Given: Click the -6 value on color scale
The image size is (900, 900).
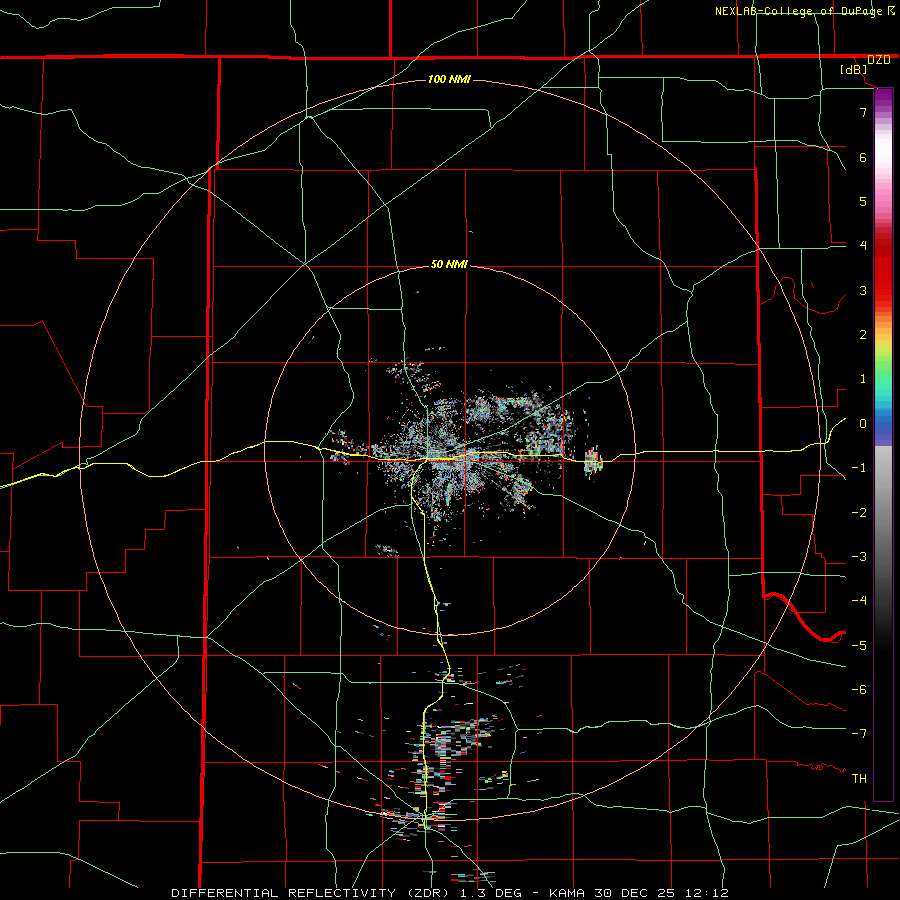Looking at the screenshot, I should click(859, 690).
